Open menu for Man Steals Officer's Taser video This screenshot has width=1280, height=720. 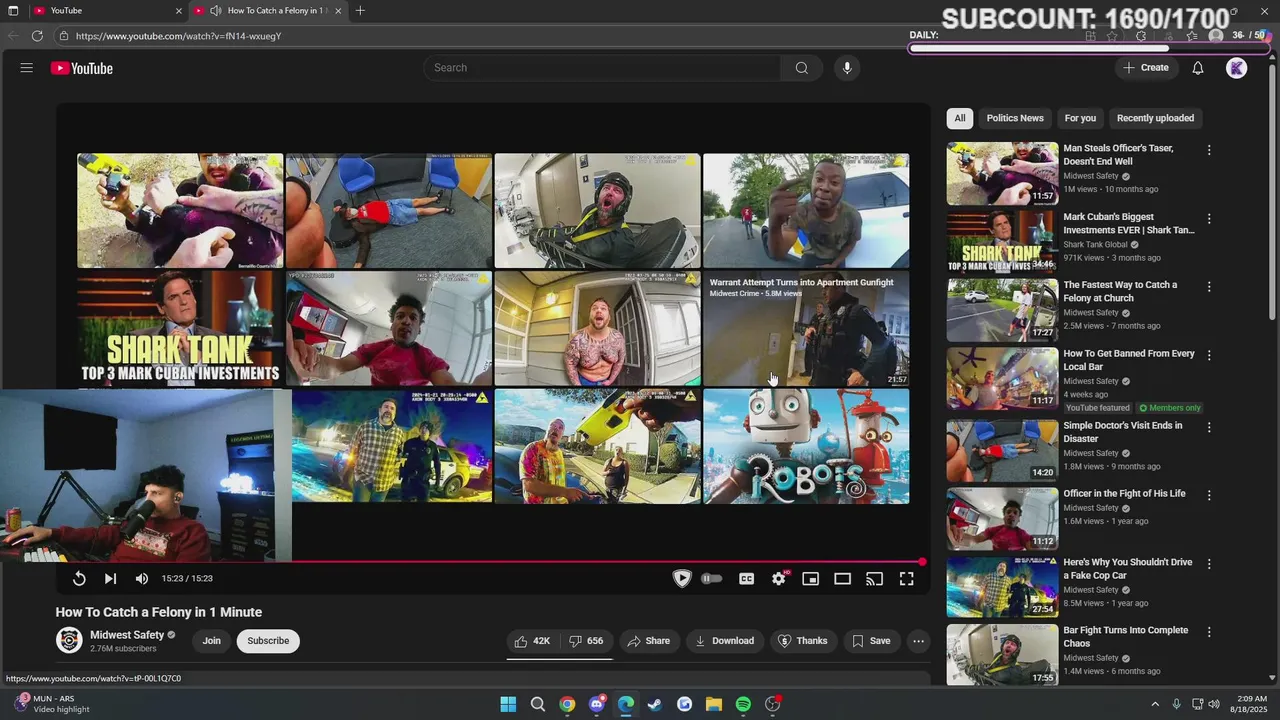point(1209,150)
